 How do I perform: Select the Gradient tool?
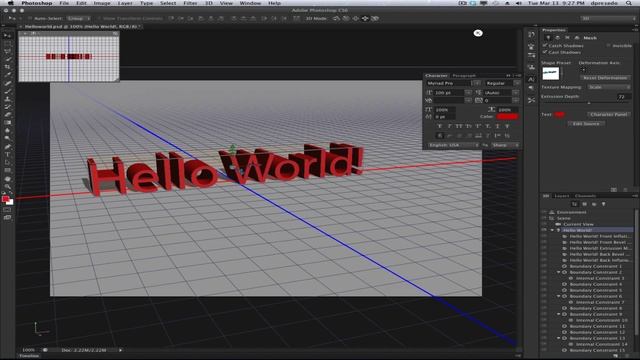click(x=7, y=123)
